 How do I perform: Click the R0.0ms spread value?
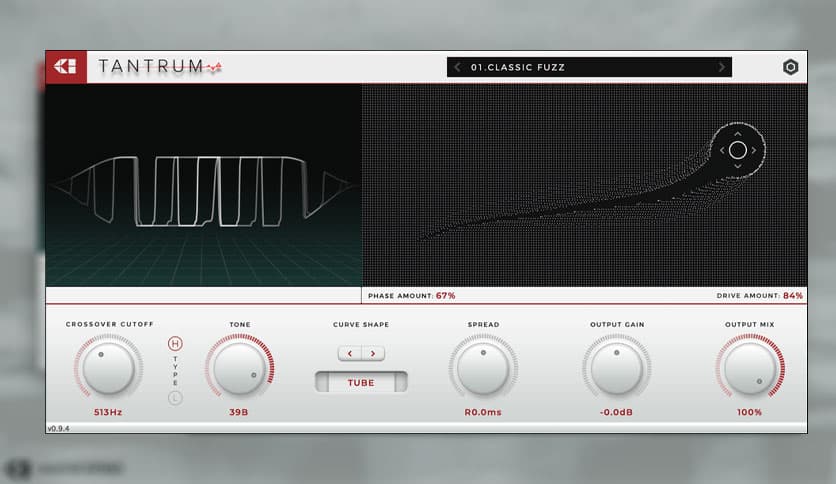point(483,412)
